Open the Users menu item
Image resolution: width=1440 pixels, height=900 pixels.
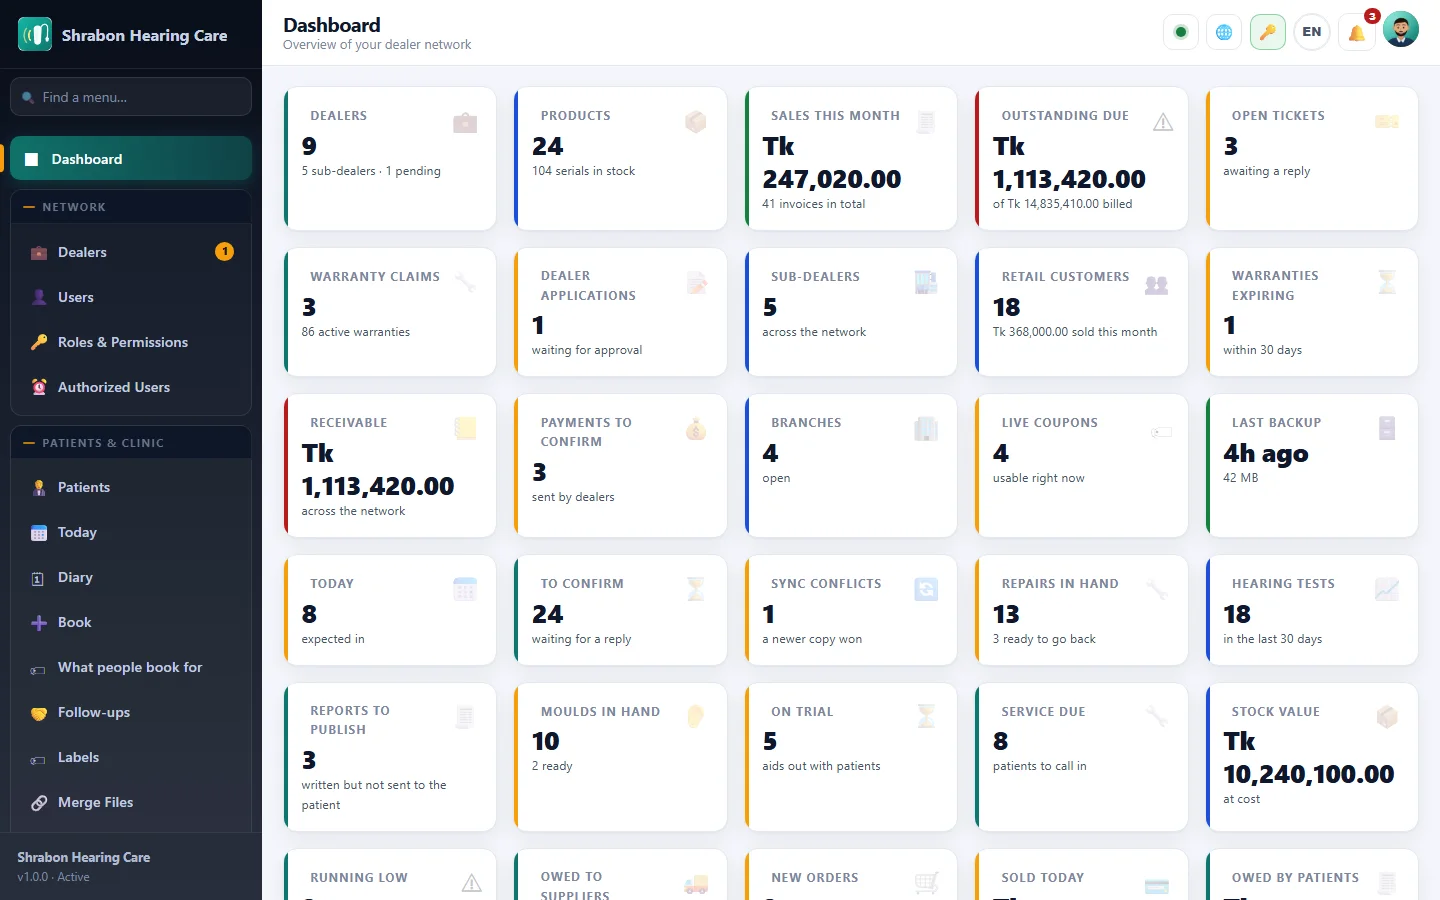131,297
